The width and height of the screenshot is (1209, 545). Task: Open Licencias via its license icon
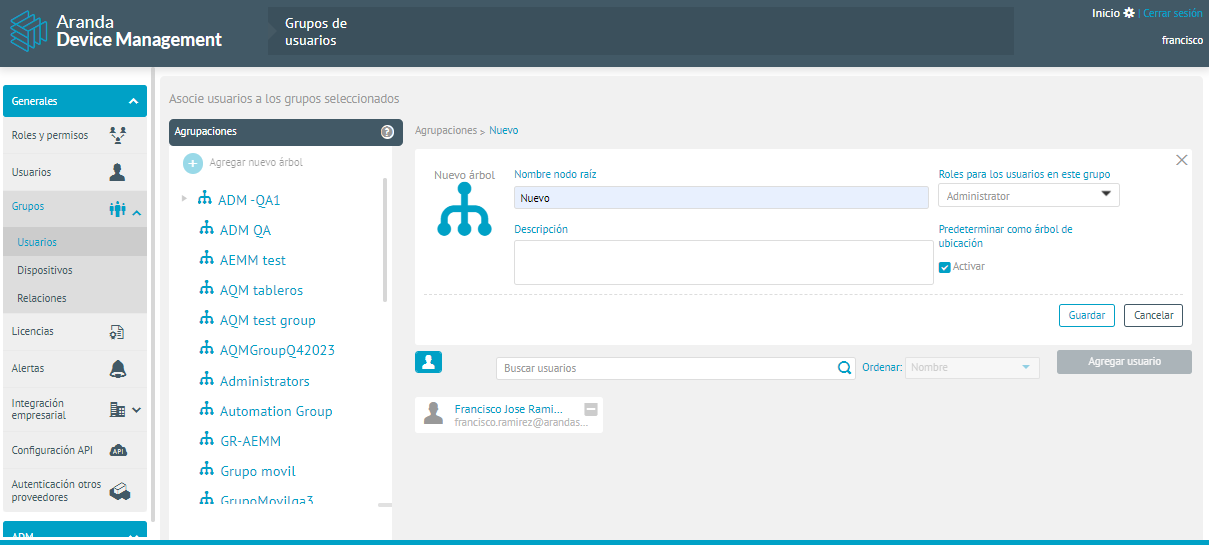pyautogui.click(x=117, y=332)
